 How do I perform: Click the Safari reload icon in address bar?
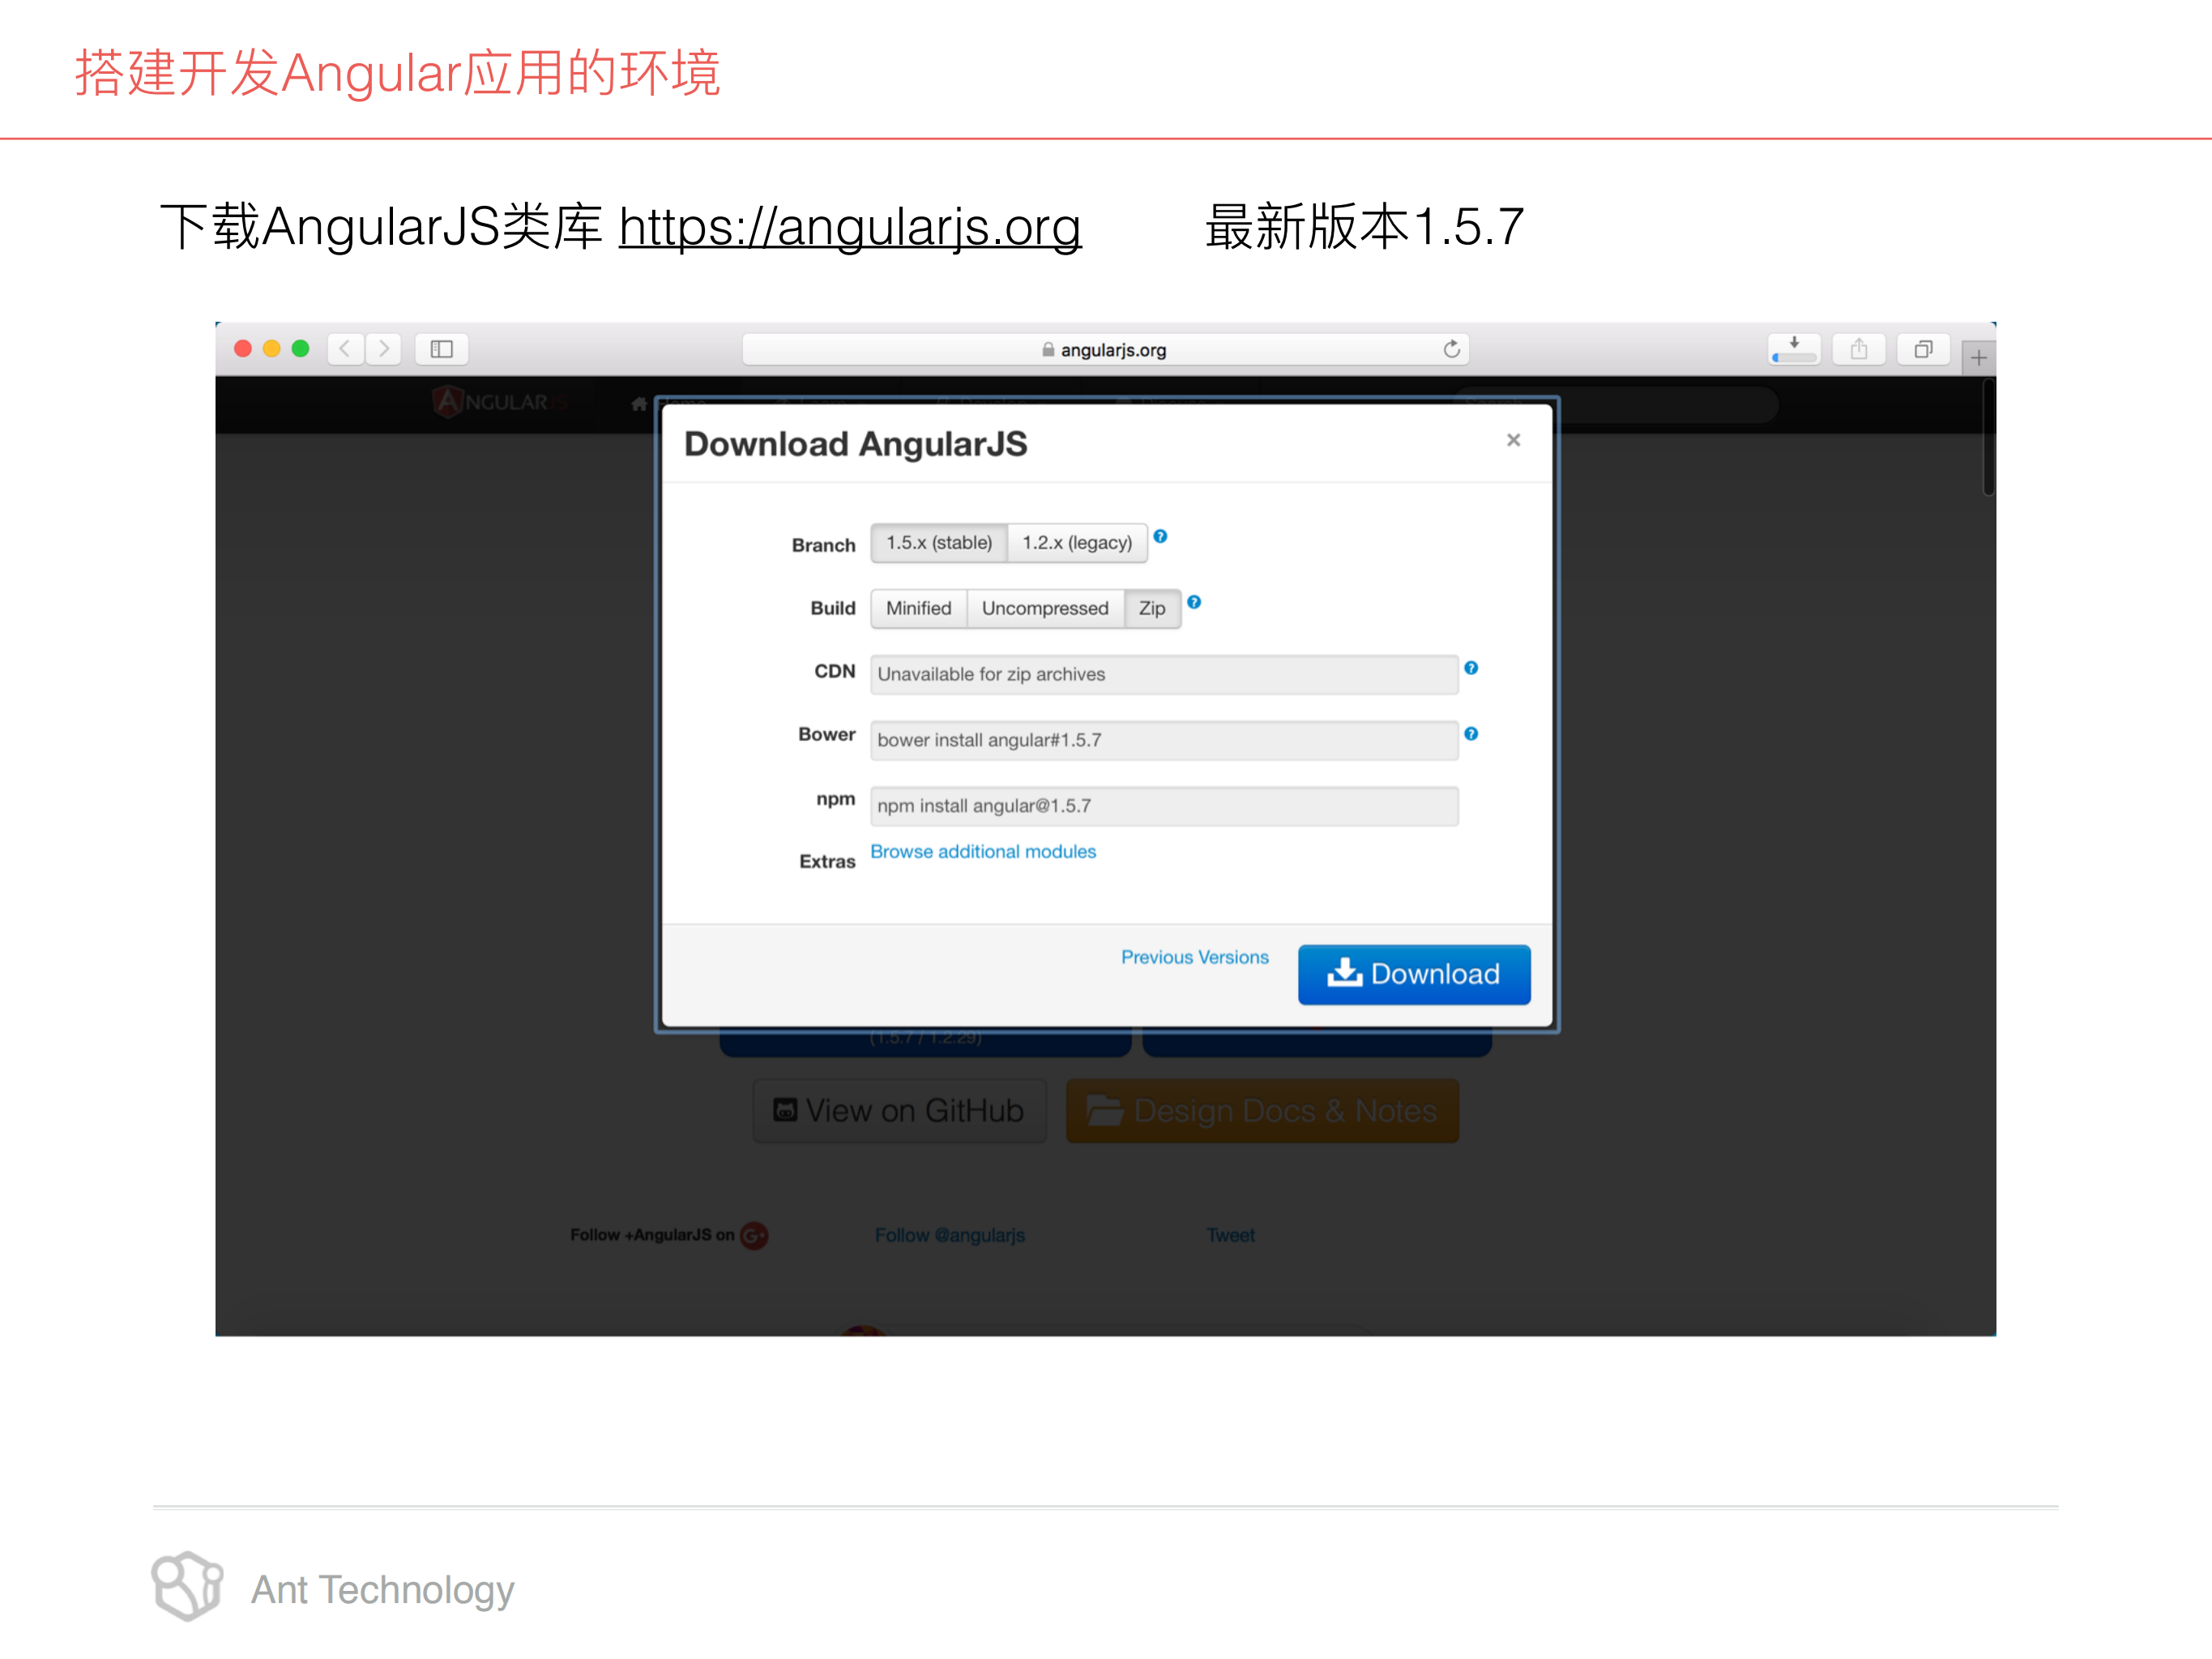[1452, 349]
